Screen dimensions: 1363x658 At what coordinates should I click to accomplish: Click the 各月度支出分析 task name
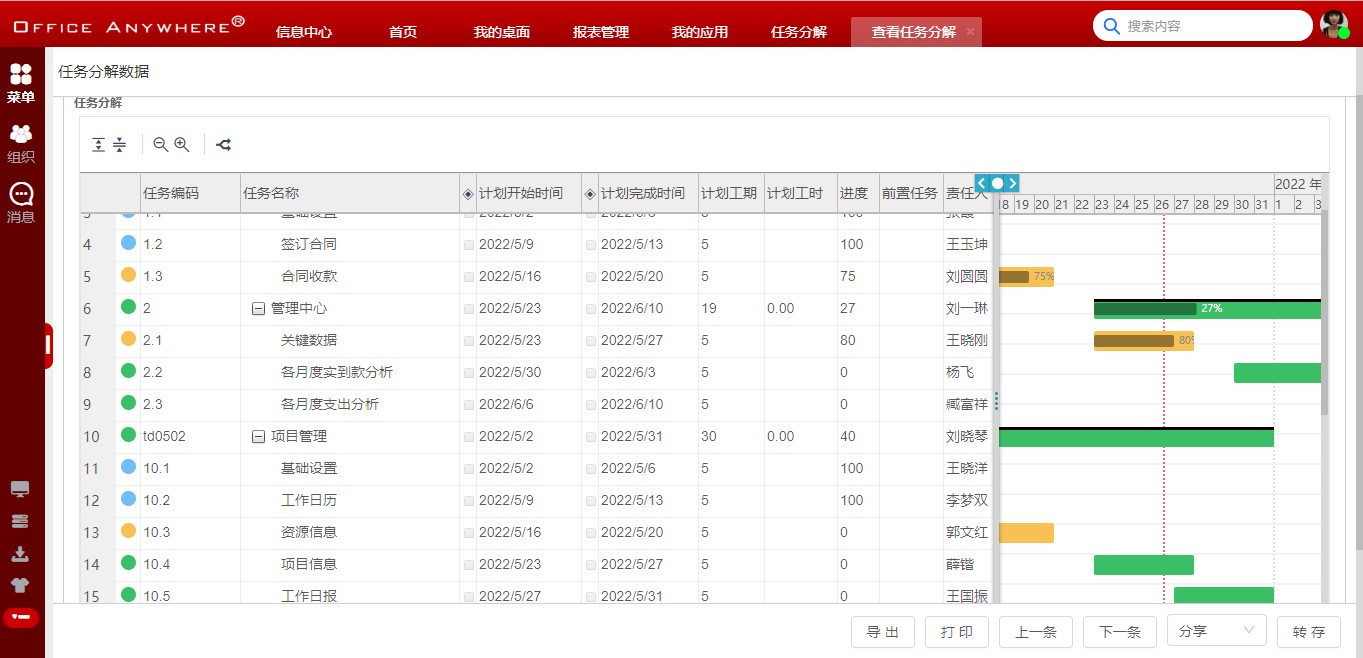tap(330, 405)
